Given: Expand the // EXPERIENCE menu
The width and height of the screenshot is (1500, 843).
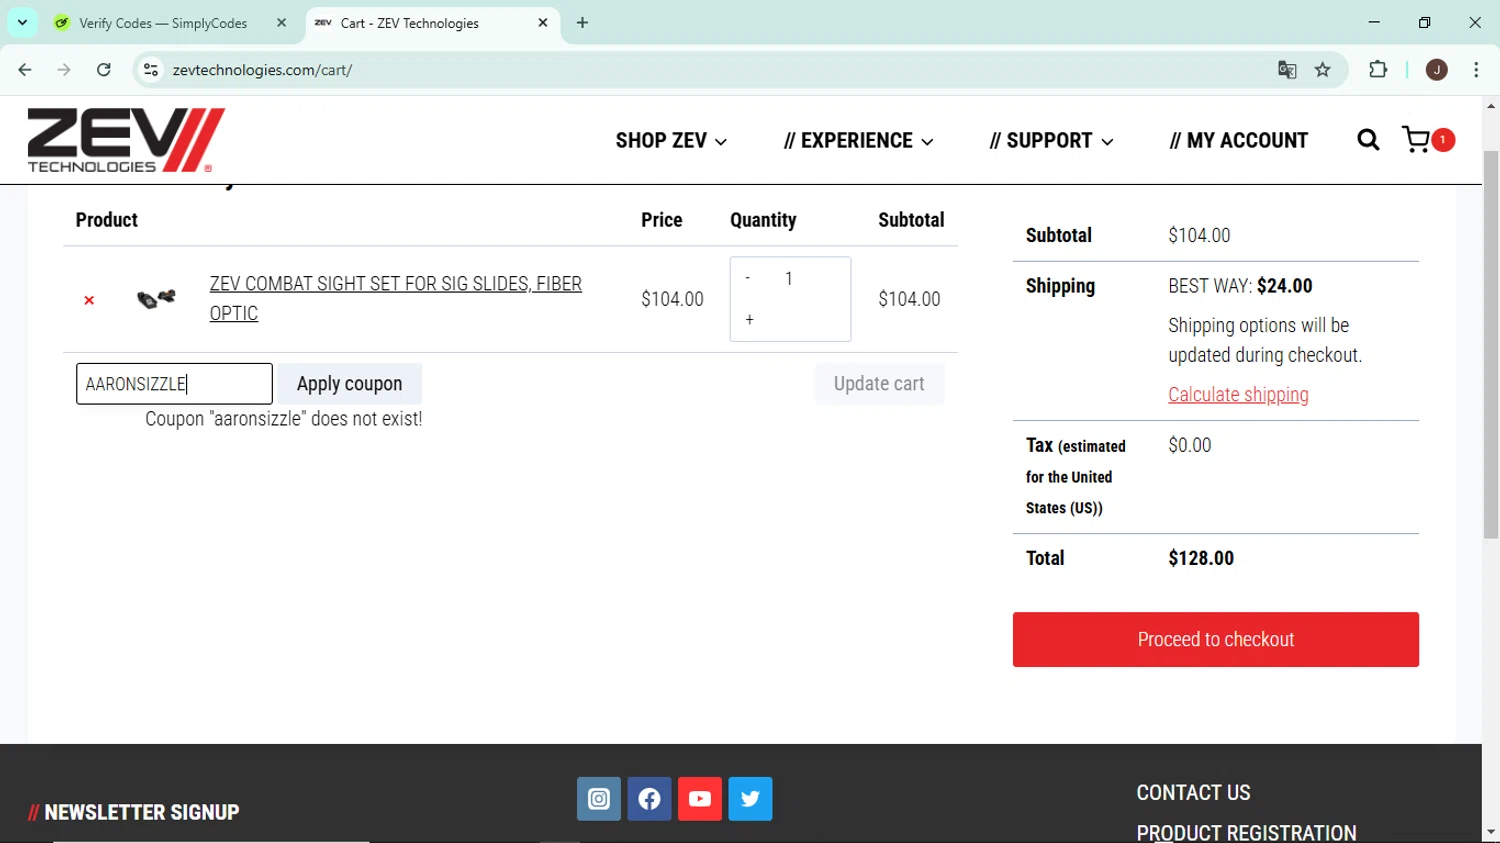Looking at the screenshot, I should [x=859, y=141].
